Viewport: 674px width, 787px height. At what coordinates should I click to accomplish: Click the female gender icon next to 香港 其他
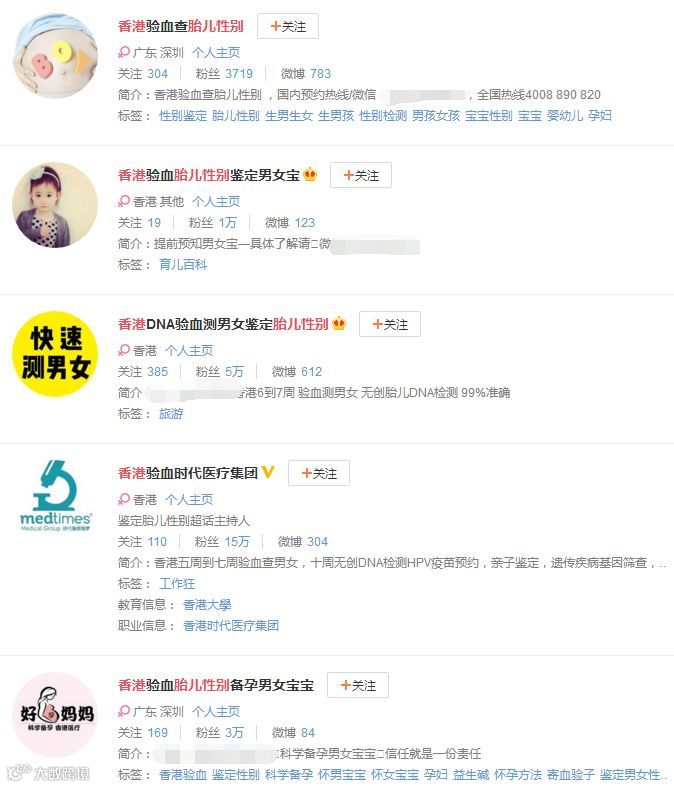click(124, 201)
